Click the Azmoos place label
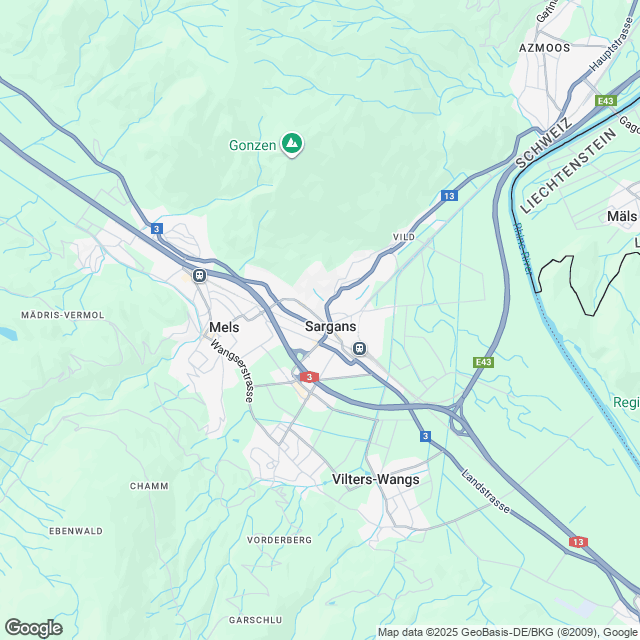This screenshot has height=640, width=640. pos(544,48)
